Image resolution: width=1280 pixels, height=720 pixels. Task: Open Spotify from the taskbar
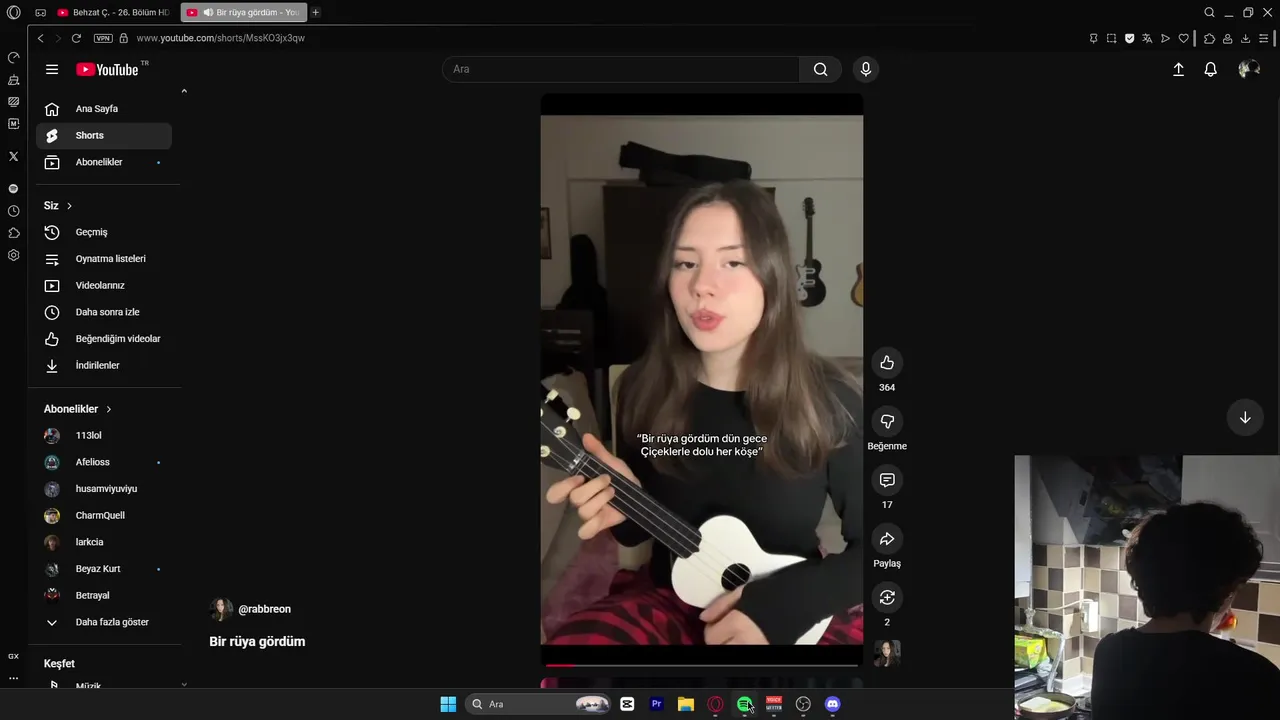click(x=745, y=704)
